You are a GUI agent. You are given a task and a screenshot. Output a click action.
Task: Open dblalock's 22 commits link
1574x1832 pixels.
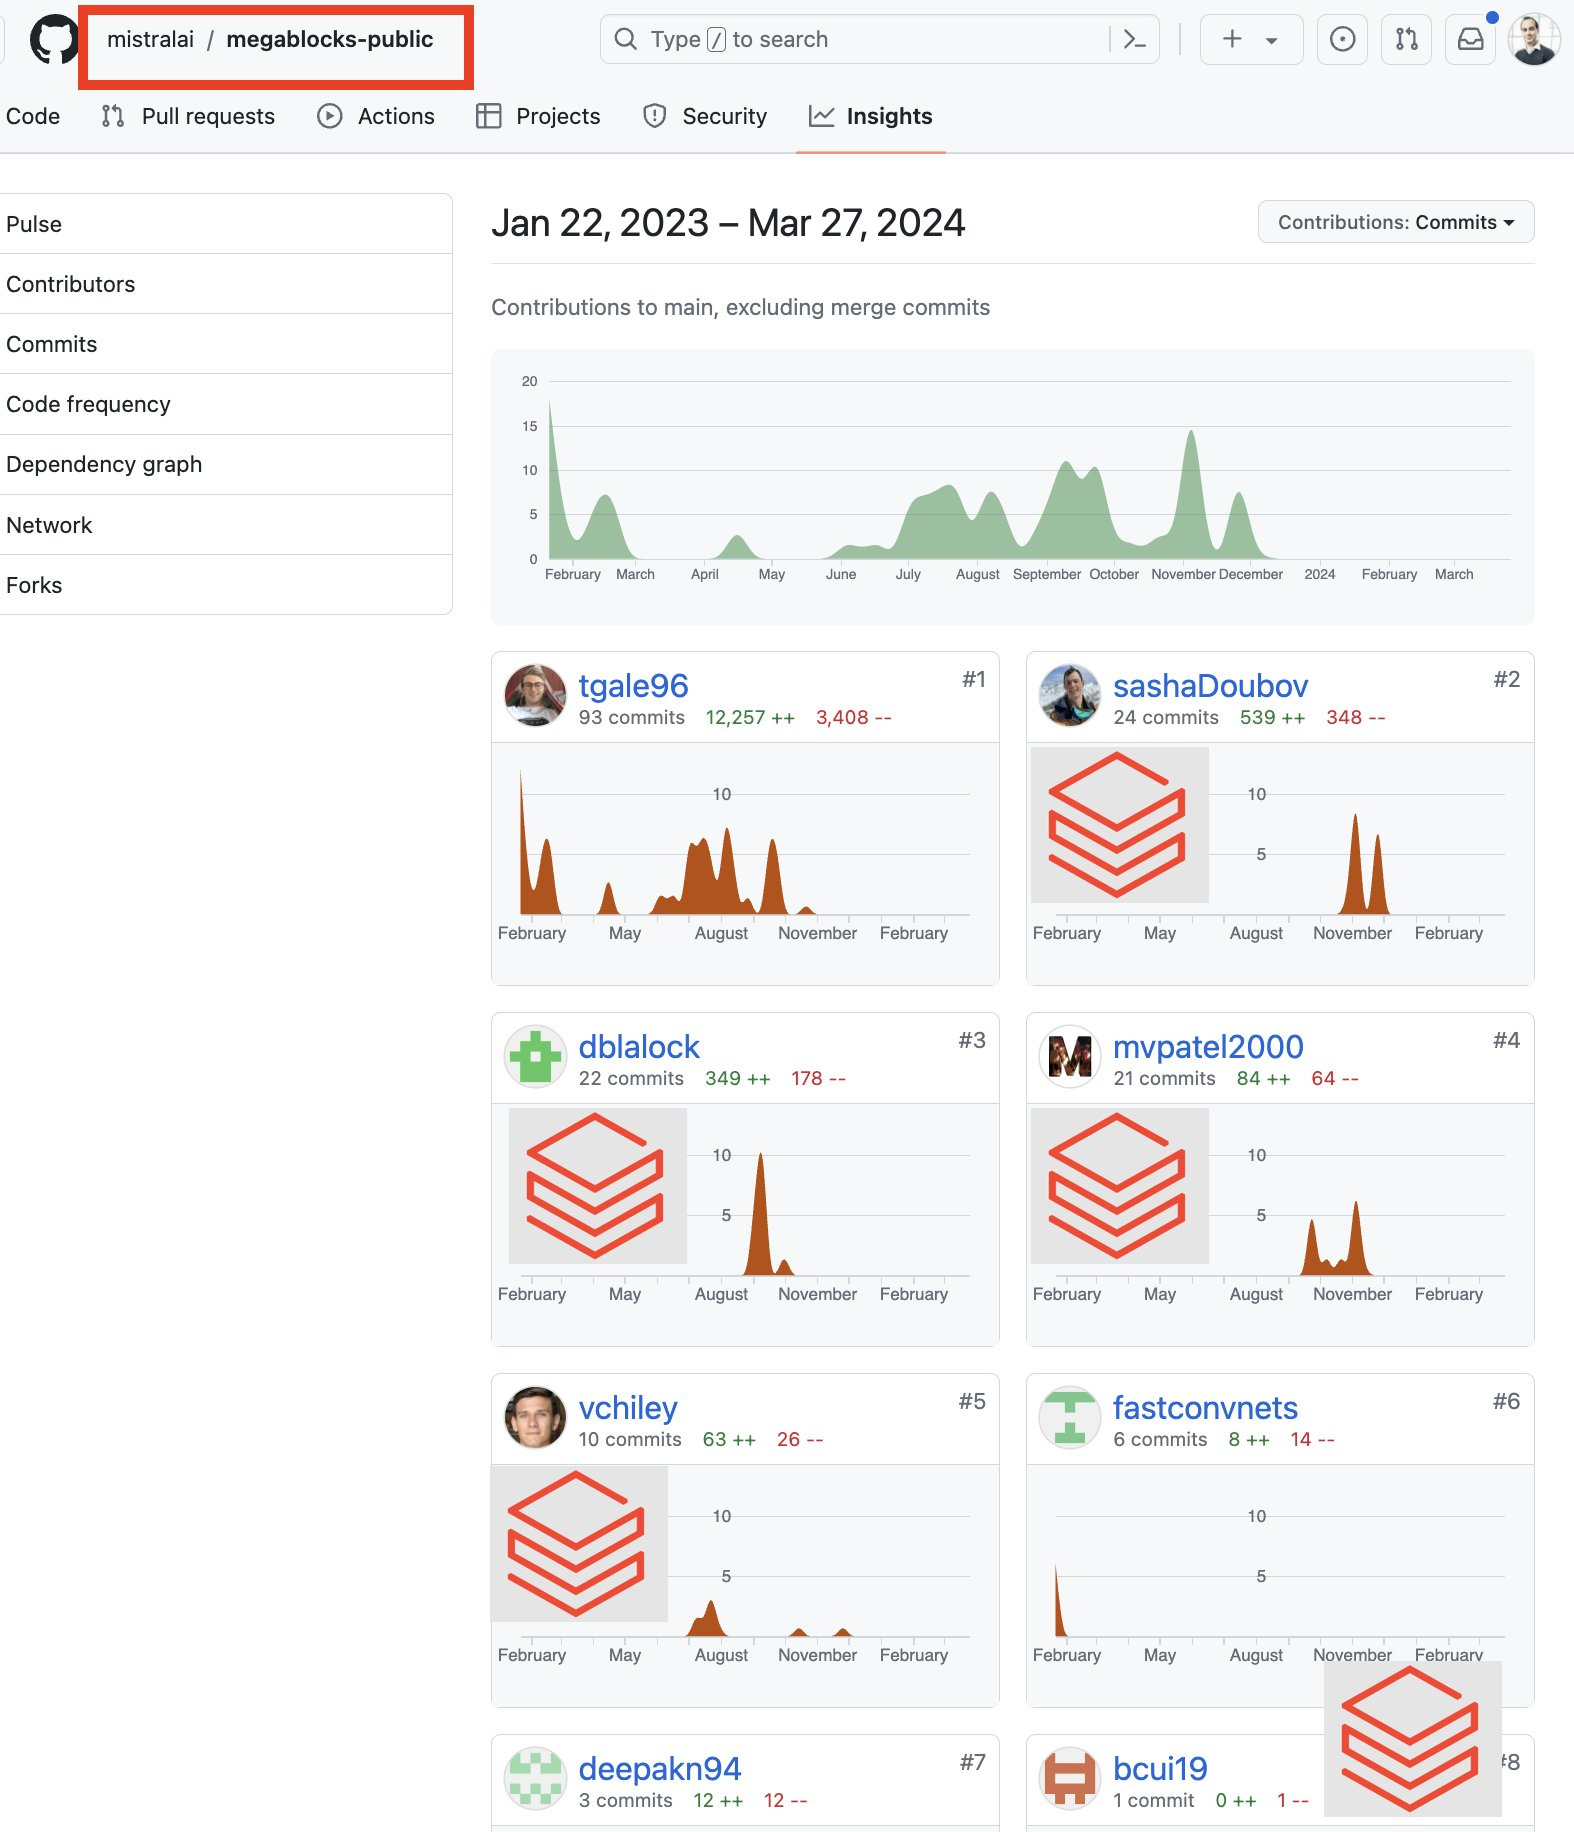[x=631, y=1079]
